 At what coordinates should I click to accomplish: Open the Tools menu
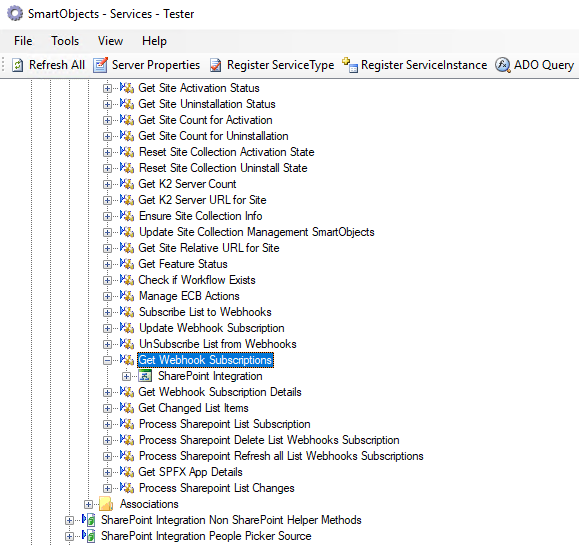pos(65,41)
